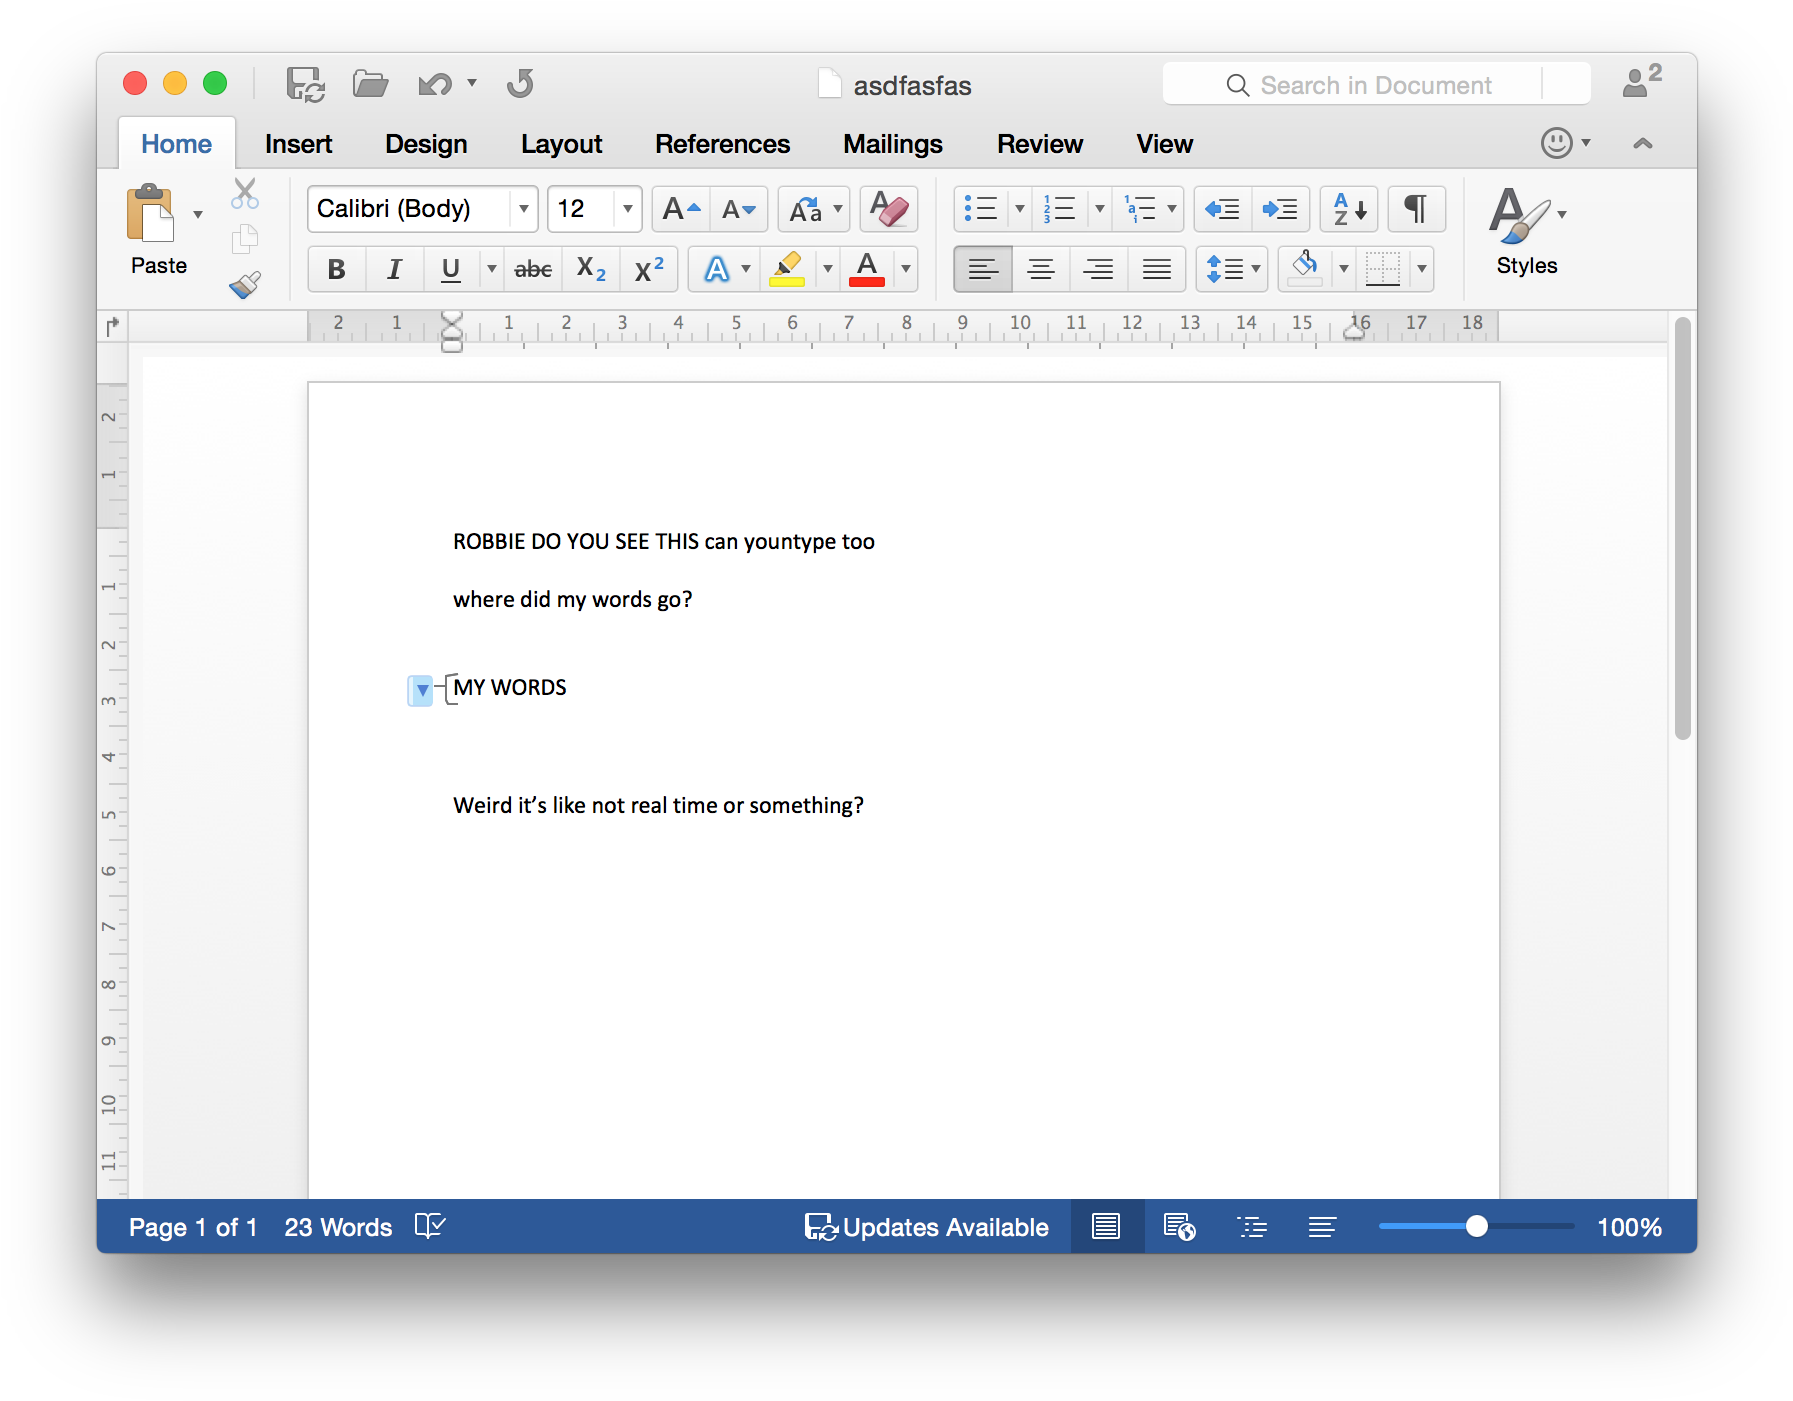The image size is (1793, 1401).
Task: Expand the line spacing dropdown
Action: click(1256, 269)
